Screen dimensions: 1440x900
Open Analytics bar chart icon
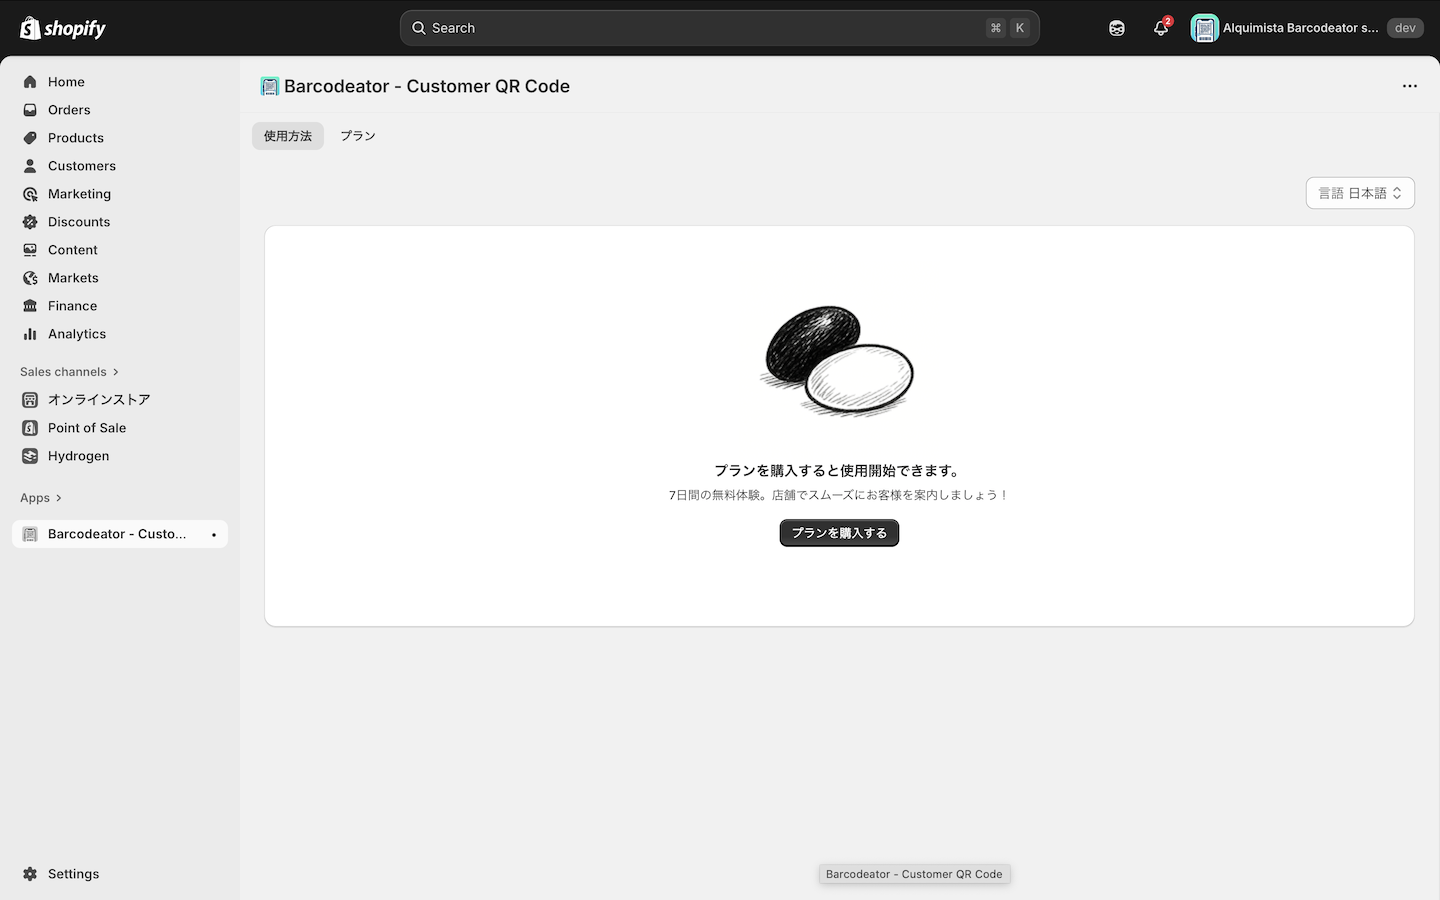pos(30,334)
